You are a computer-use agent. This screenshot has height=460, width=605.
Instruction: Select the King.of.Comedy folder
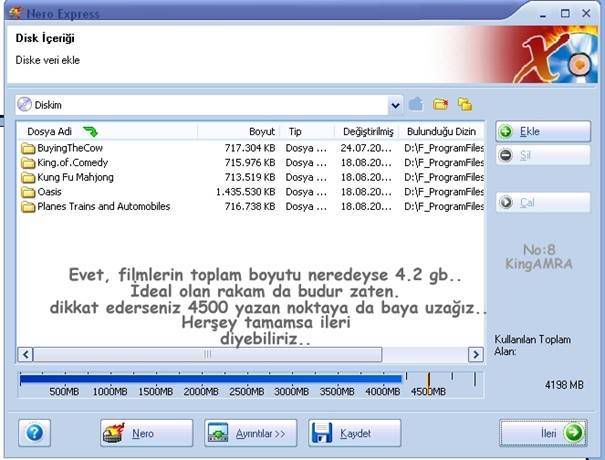click(72, 163)
